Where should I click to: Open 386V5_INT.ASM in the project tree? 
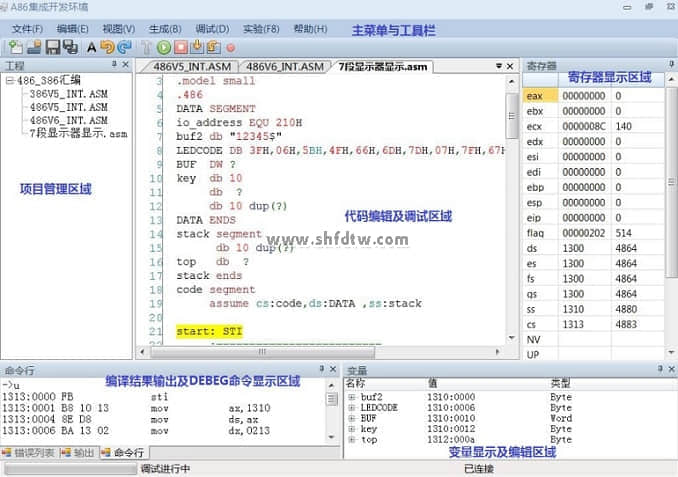click(x=68, y=94)
